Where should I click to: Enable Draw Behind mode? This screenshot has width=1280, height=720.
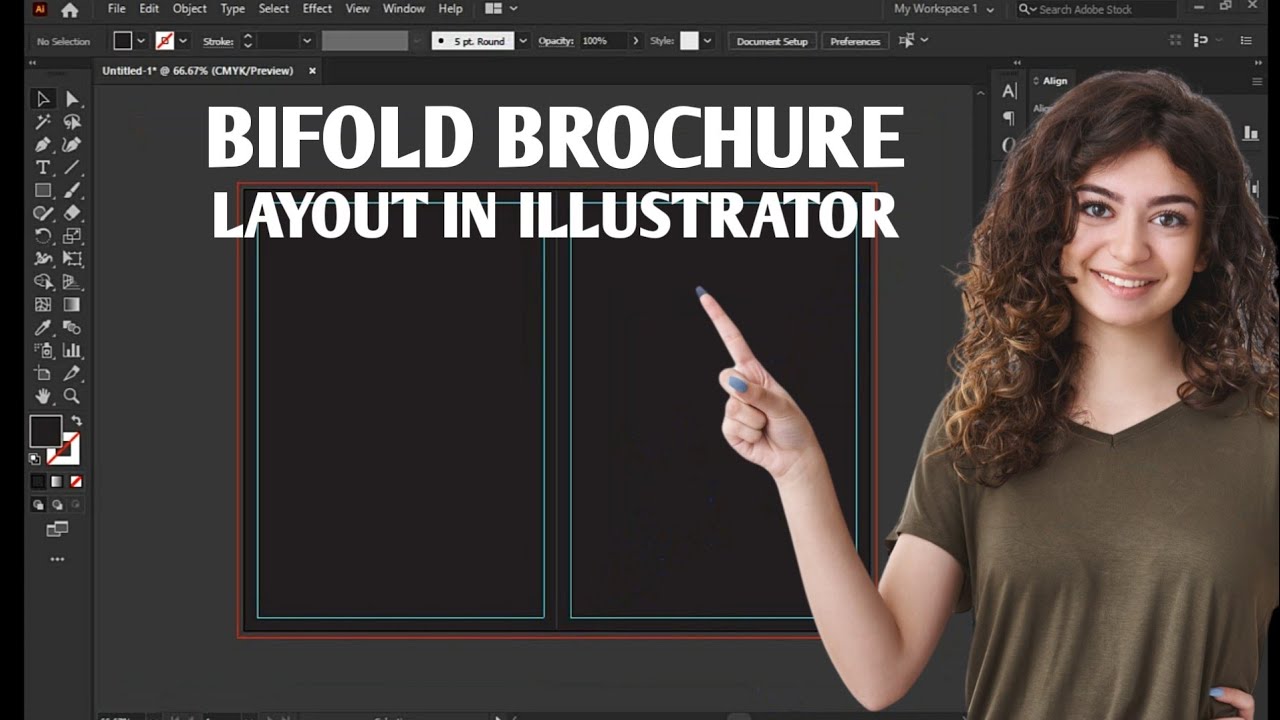click(57, 504)
